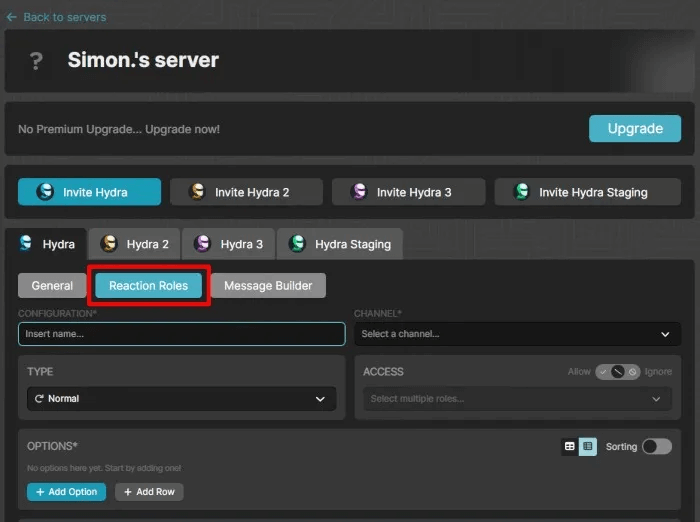The height and width of the screenshot is (522, 700).
Task: Open the Message Builder tab
Action: tap(268, 285)
